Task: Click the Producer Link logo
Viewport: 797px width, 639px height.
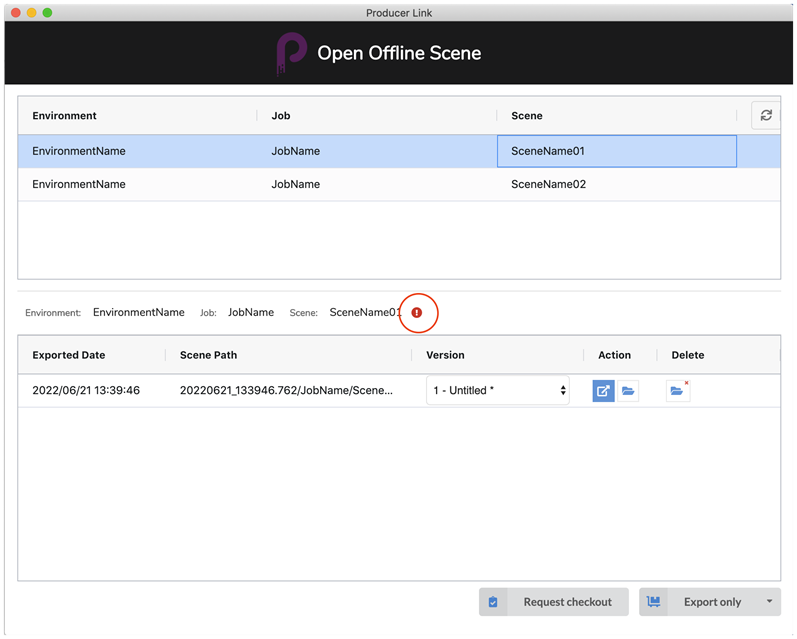Action: pos(291,53)
